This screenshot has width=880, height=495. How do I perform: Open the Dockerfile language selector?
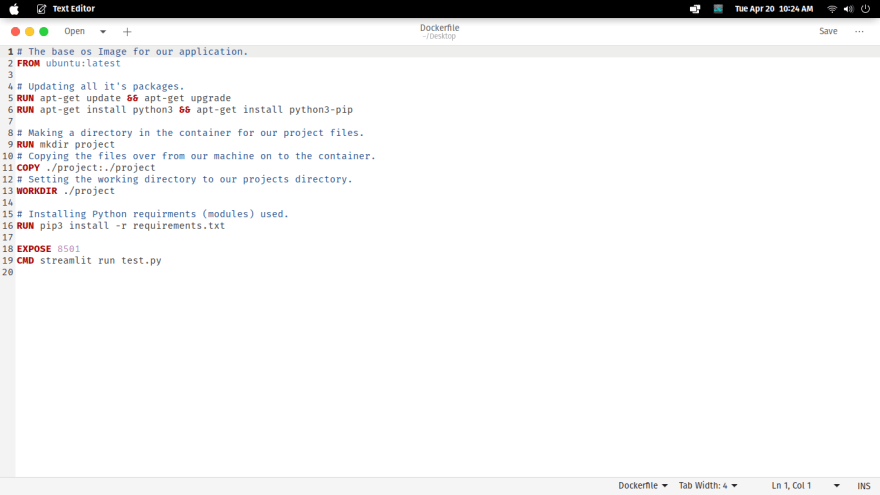(x=643, y=485)
